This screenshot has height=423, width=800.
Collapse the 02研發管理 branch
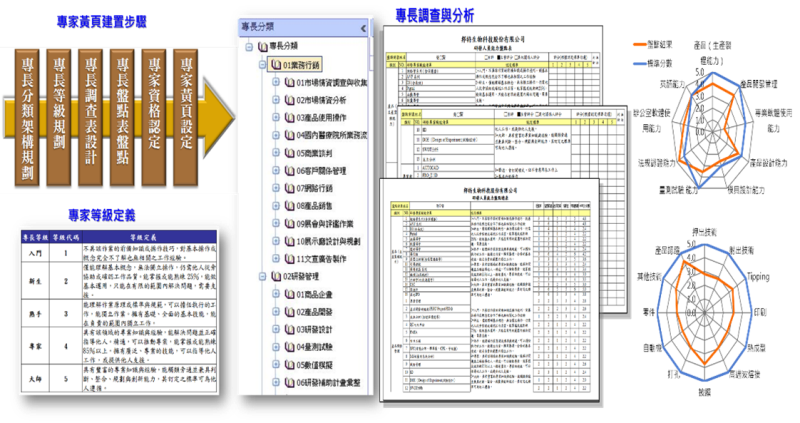262,277
